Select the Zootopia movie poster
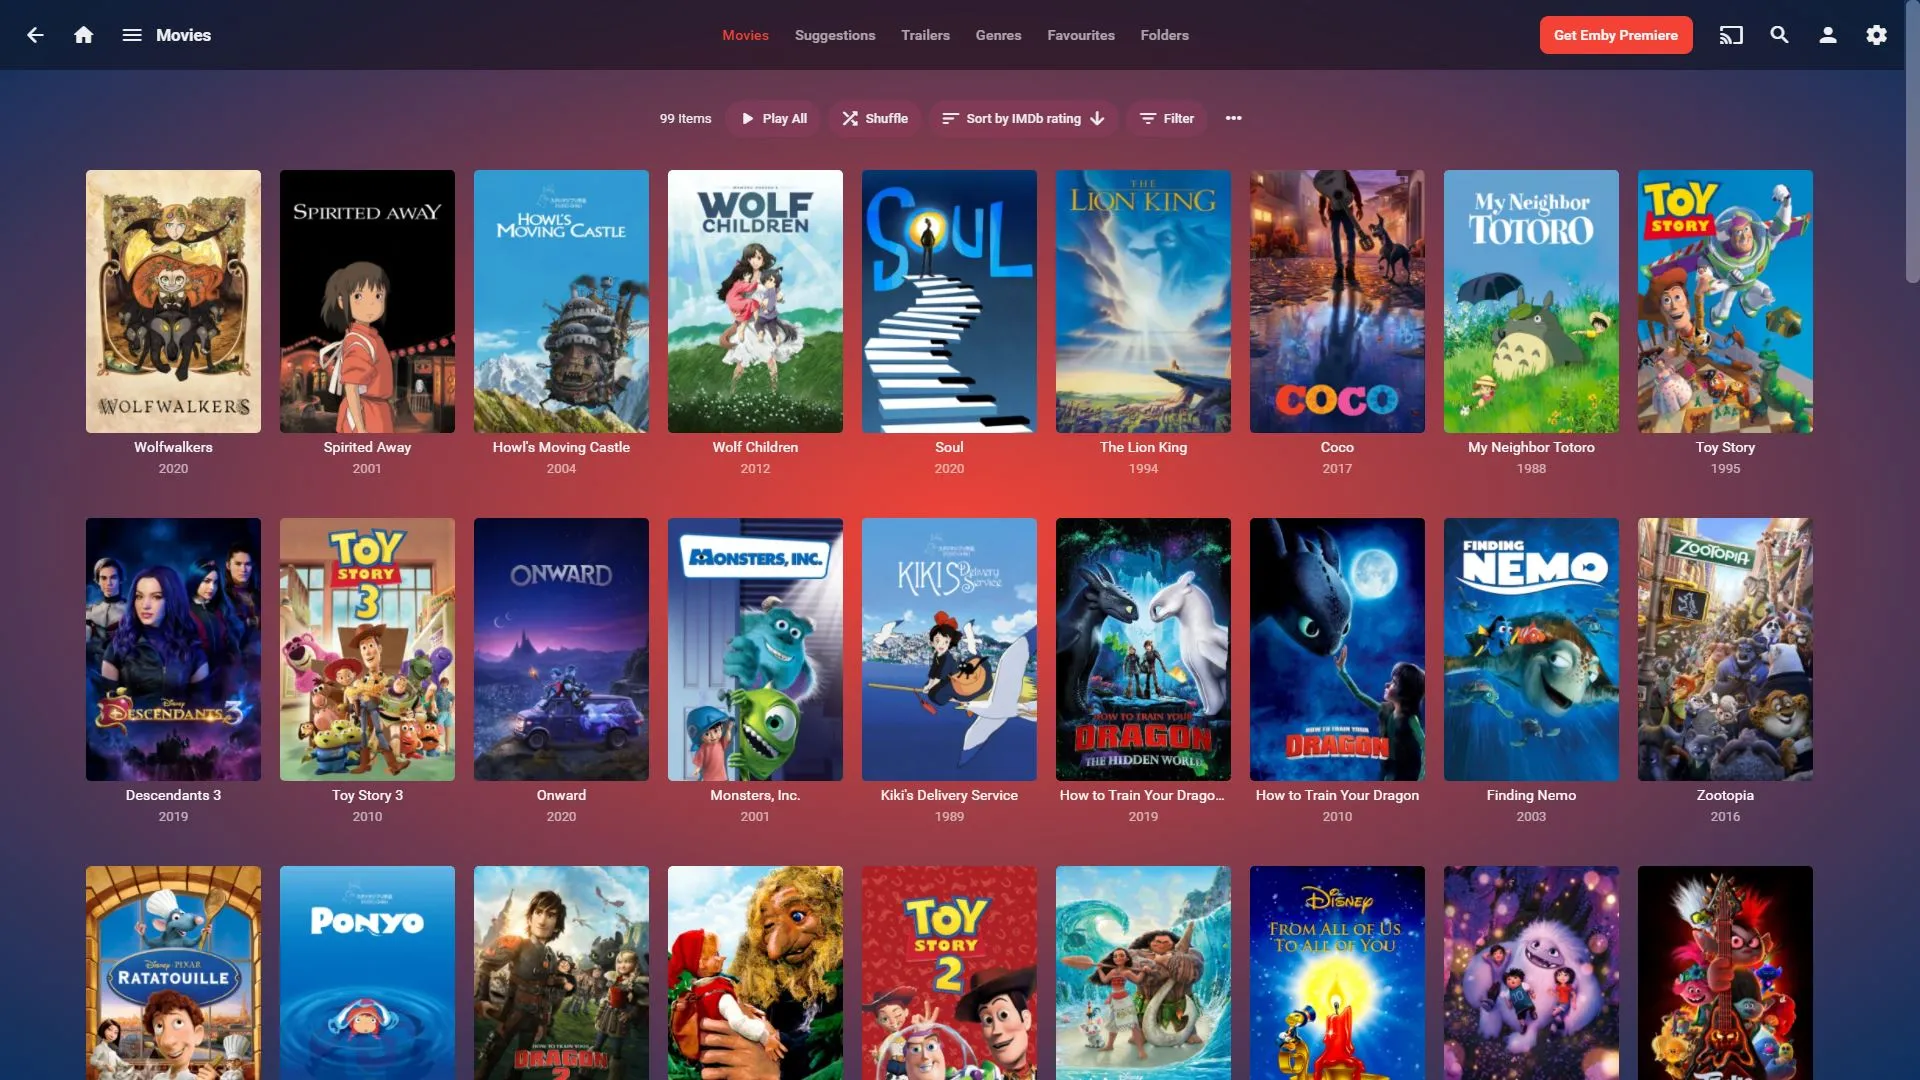Viewport: 1920px width, 1080px height. (x=1725, y=649)
